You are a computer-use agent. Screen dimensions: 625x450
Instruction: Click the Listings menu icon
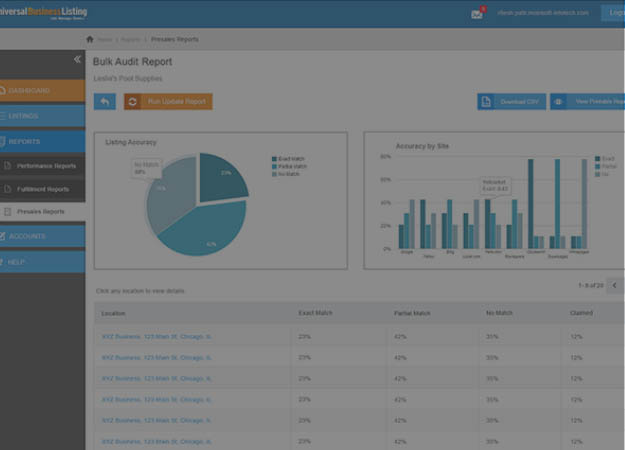point(2,116)
